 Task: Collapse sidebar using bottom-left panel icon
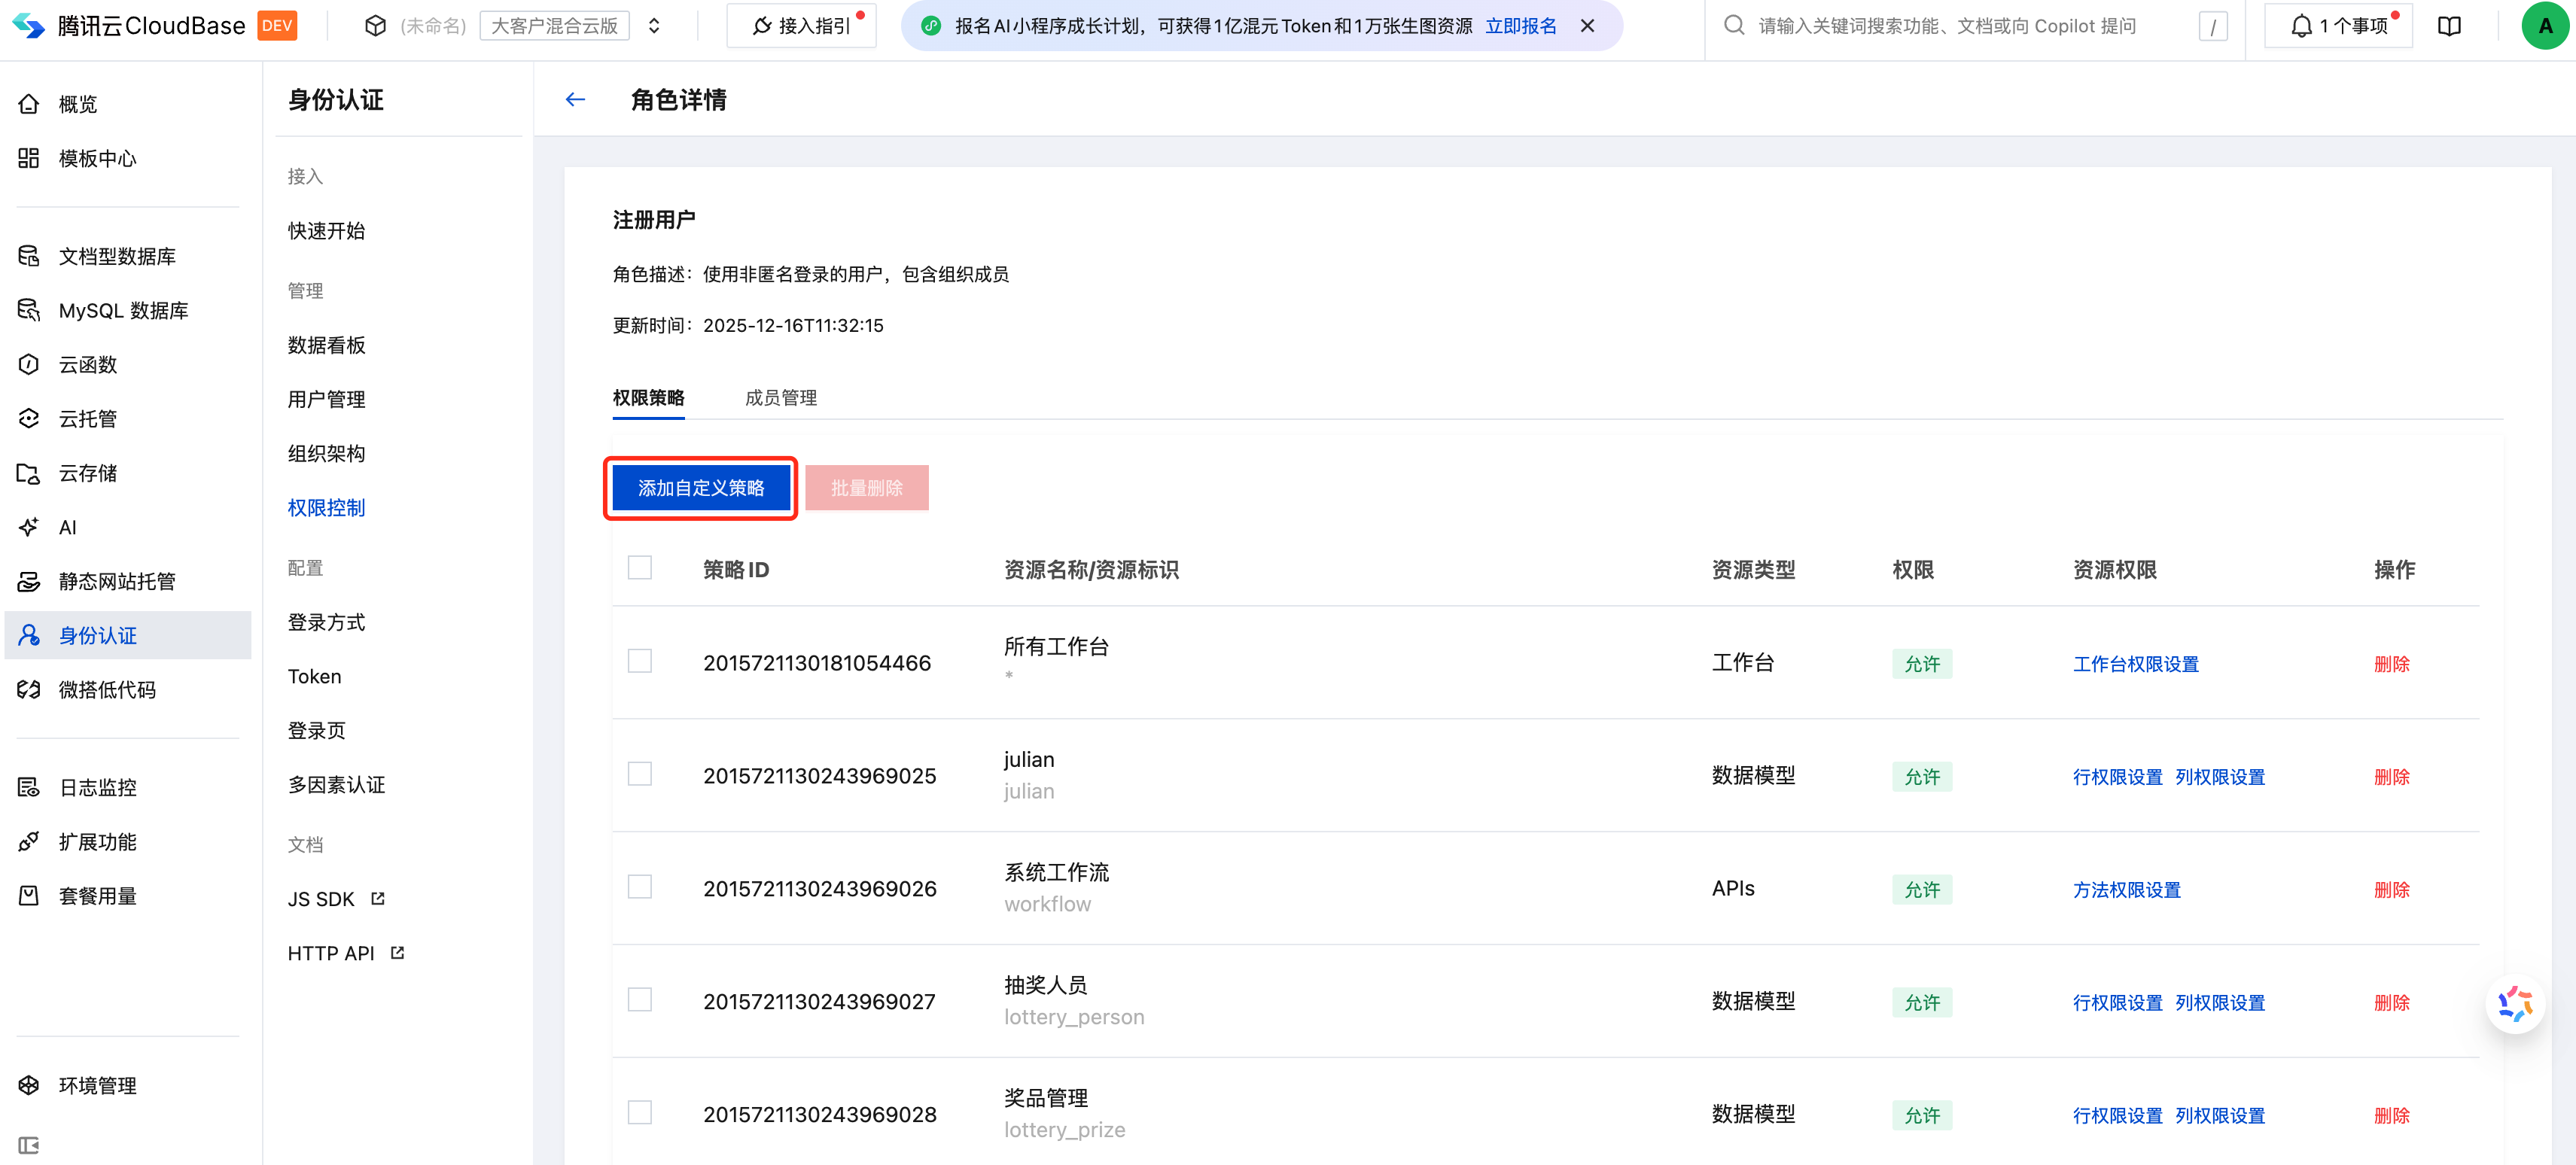28,1145
